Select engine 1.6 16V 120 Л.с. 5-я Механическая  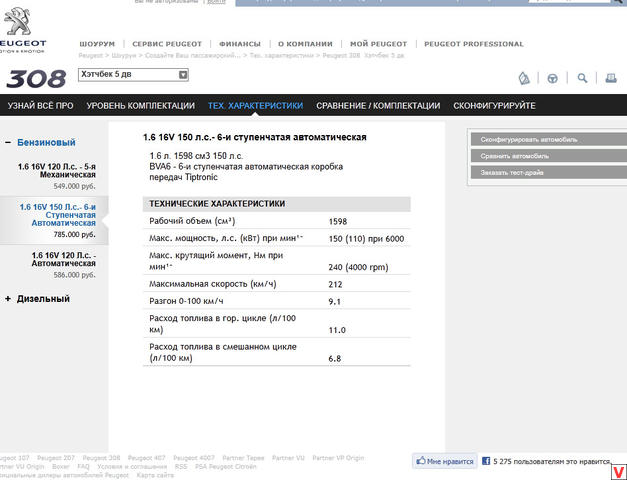57,171
